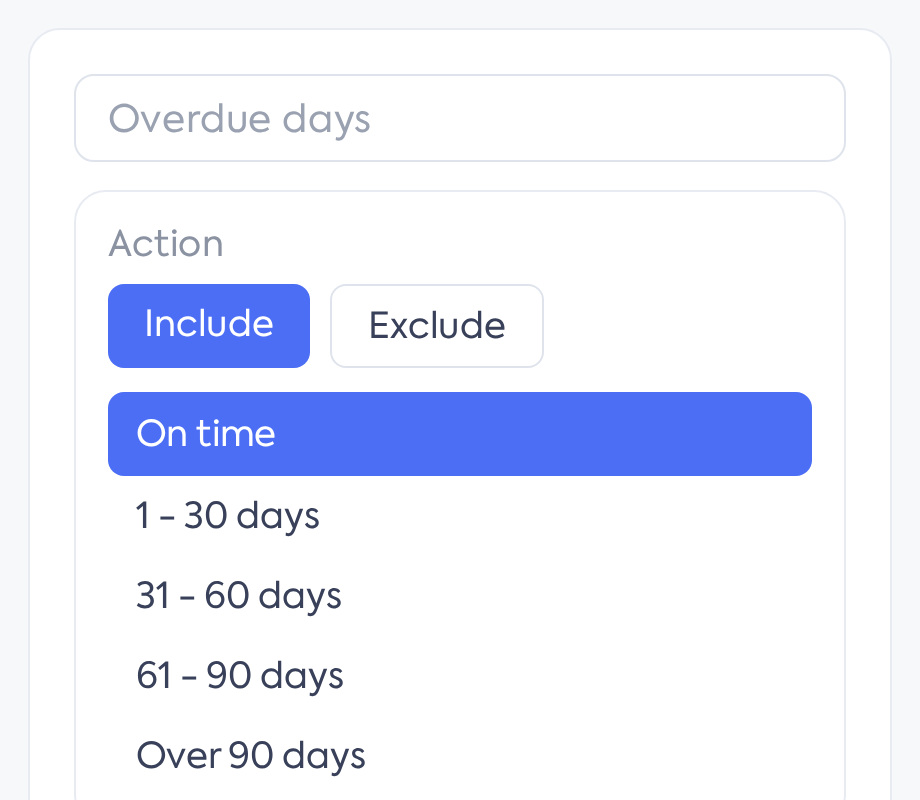The height and width of the screenshot is (800, 920).
Task: Pick the 31 – 60 days option
Action: [459, 595]
